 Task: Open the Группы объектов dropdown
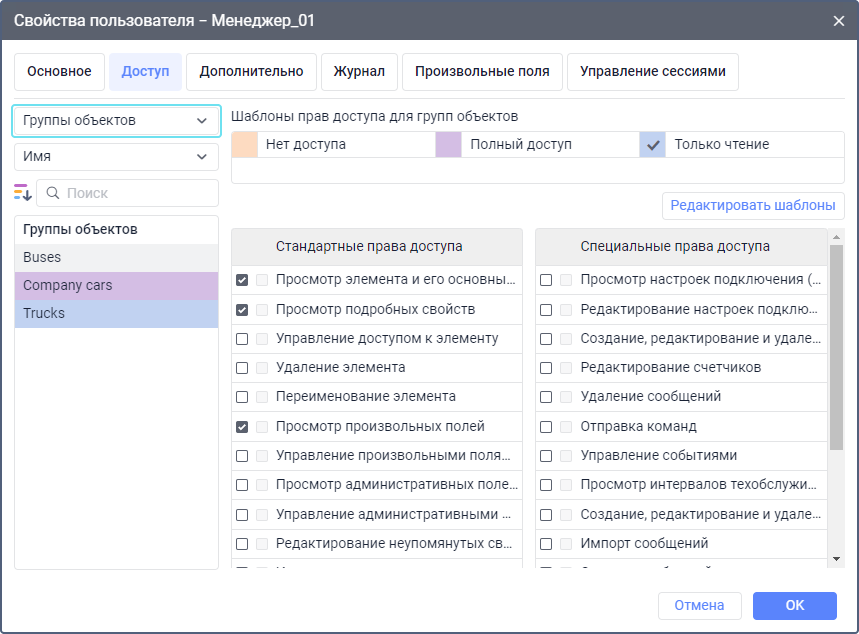pos(116,121)
